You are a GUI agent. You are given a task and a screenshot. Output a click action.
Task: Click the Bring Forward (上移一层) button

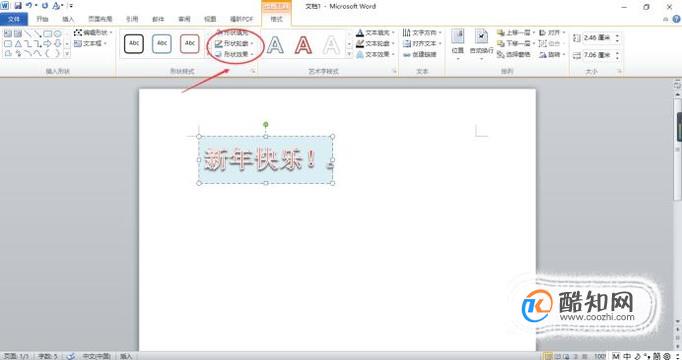[516, 33]
